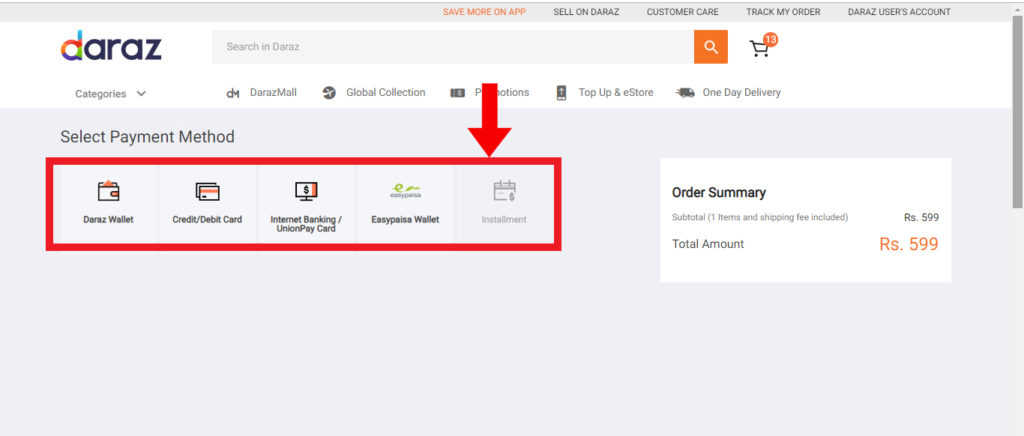Choose Internet Banking / UnionPay Card label
Screen dimensions: 1024x436
pos(306,224)
